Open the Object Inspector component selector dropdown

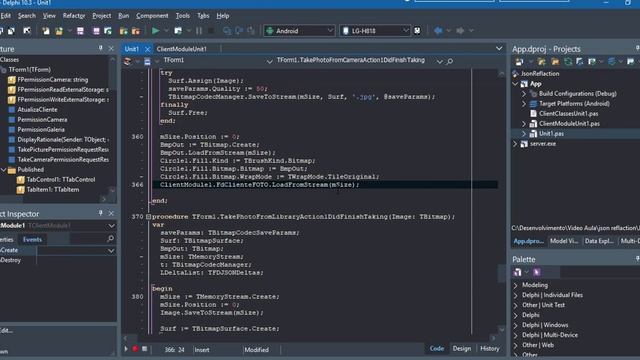(x=111, y=226)
